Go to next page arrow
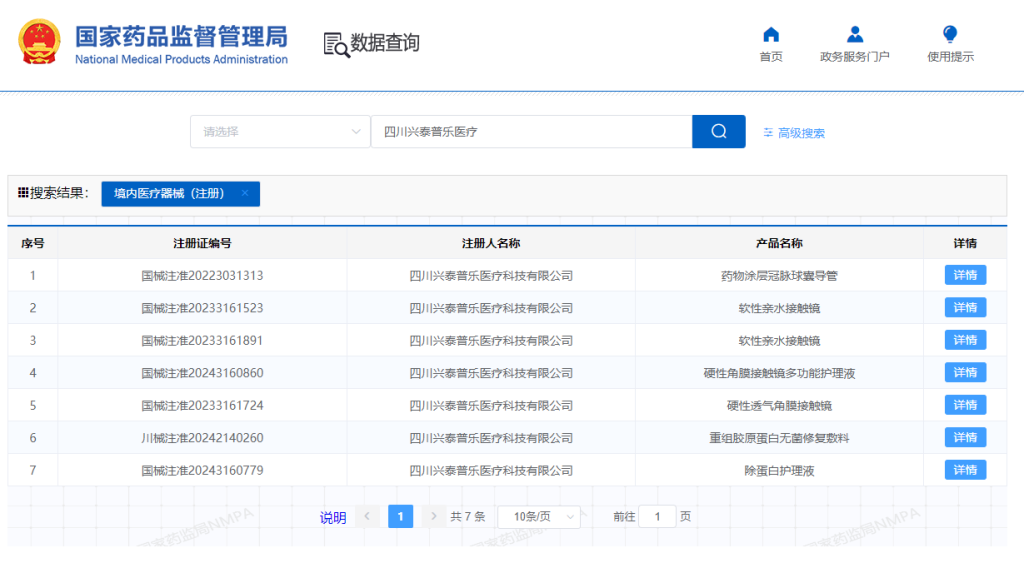 pyautogui.click(x=433, y=517)
